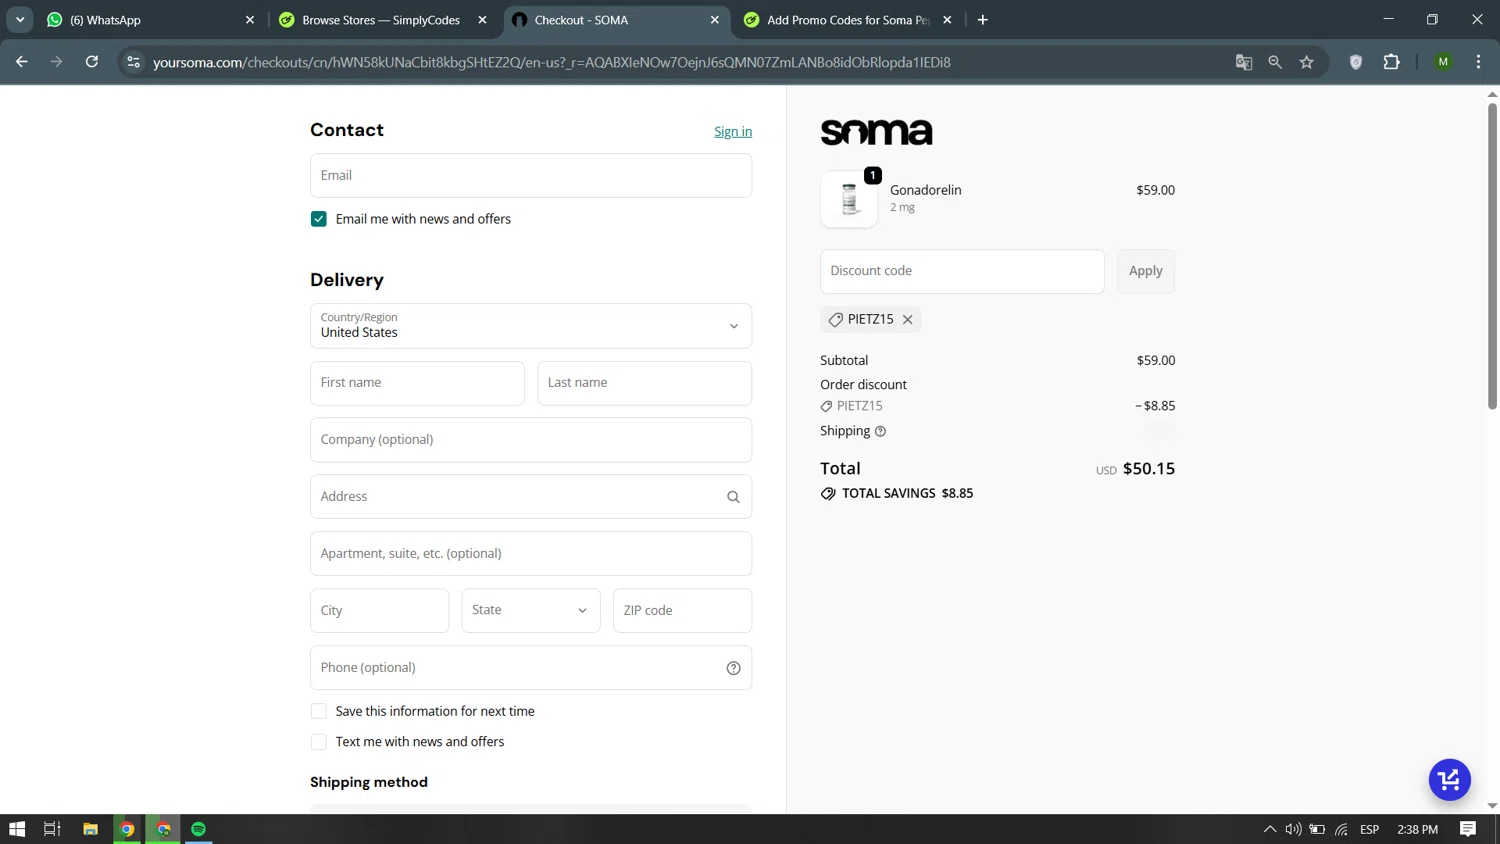1500x844 pixels.
Task: Open the Country/Region dropdown
Action: (x=531, y=326)
